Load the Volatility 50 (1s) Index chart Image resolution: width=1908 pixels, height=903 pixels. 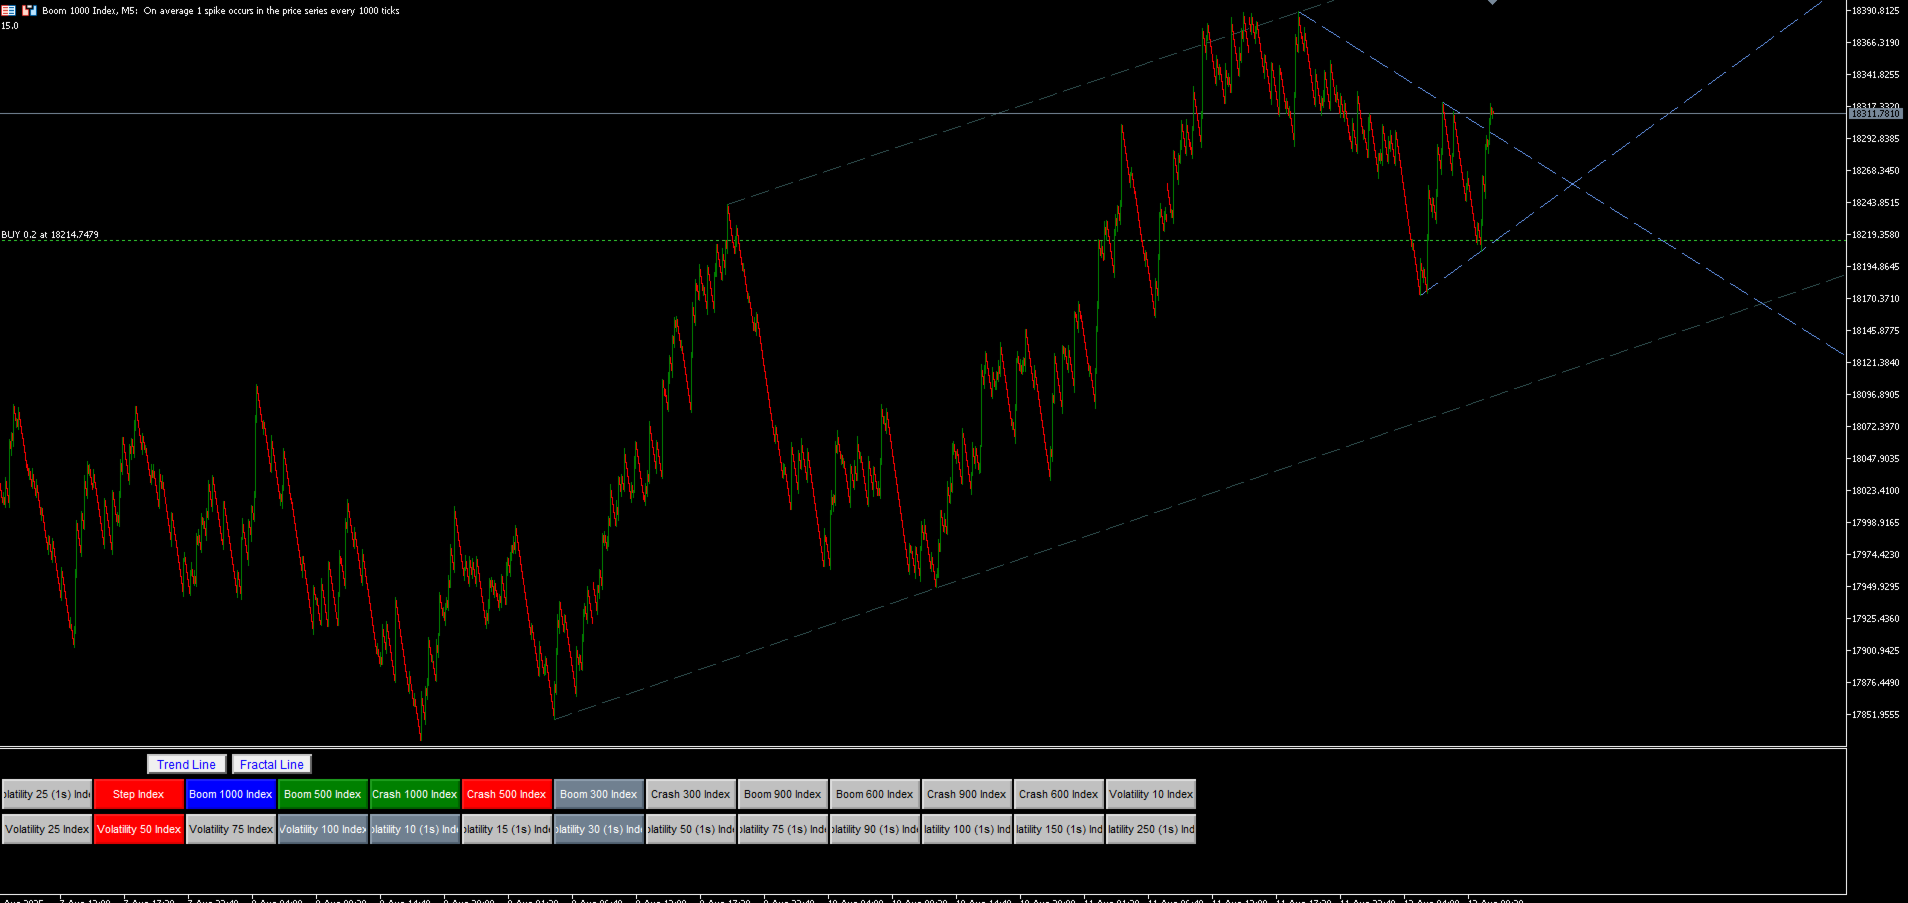click(x=691, y=829)
